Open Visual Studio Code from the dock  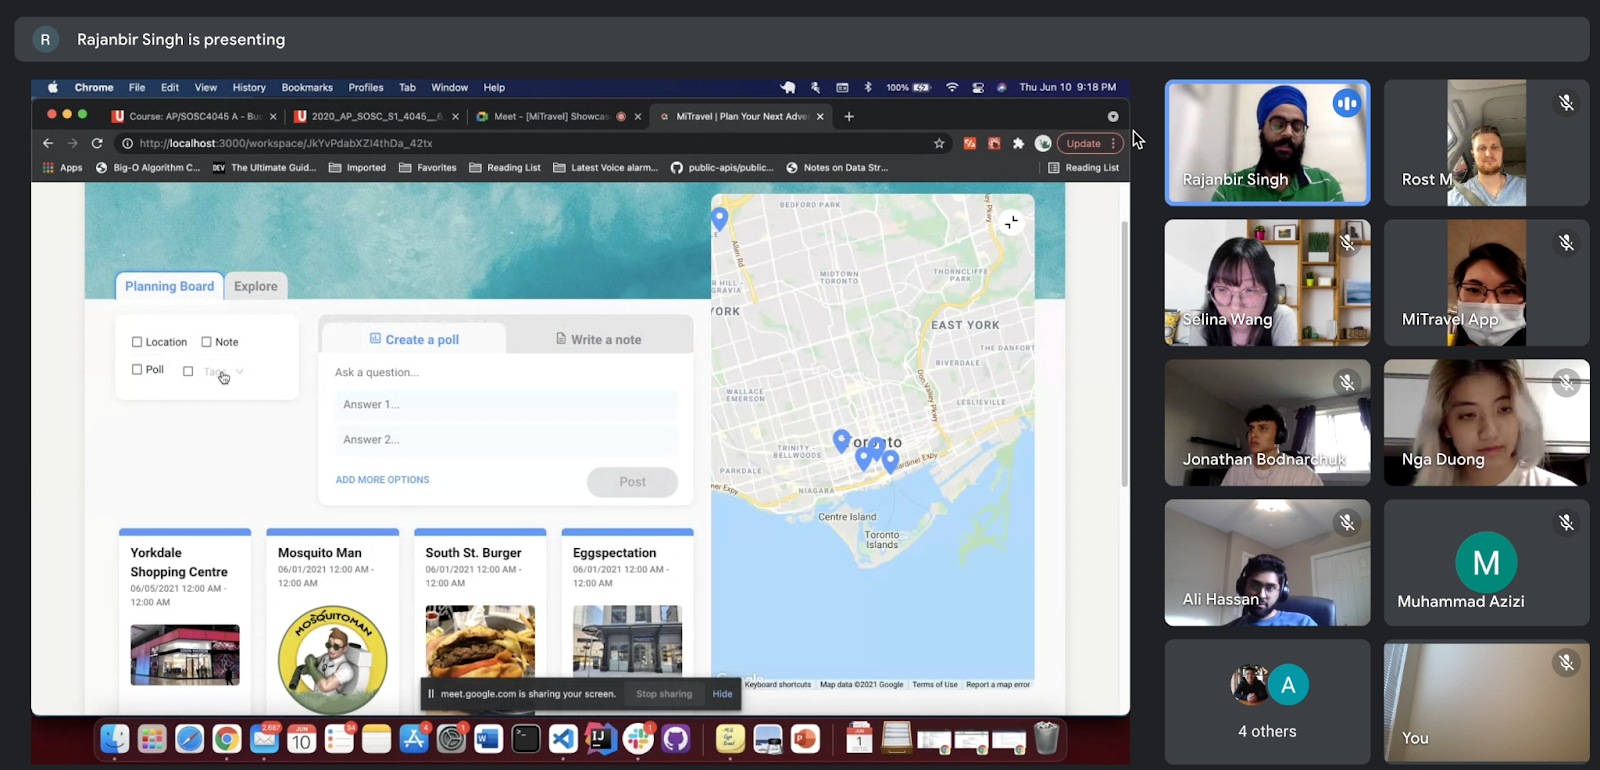[x=563, y=739]
